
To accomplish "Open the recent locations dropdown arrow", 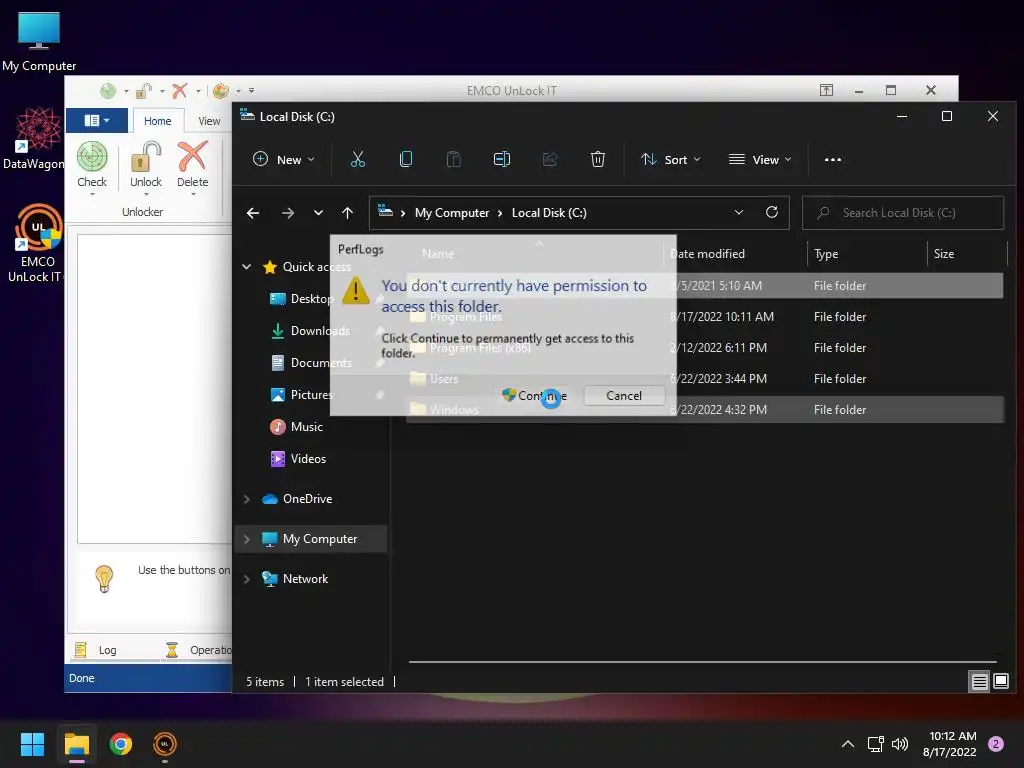I will tap(318, 213).
